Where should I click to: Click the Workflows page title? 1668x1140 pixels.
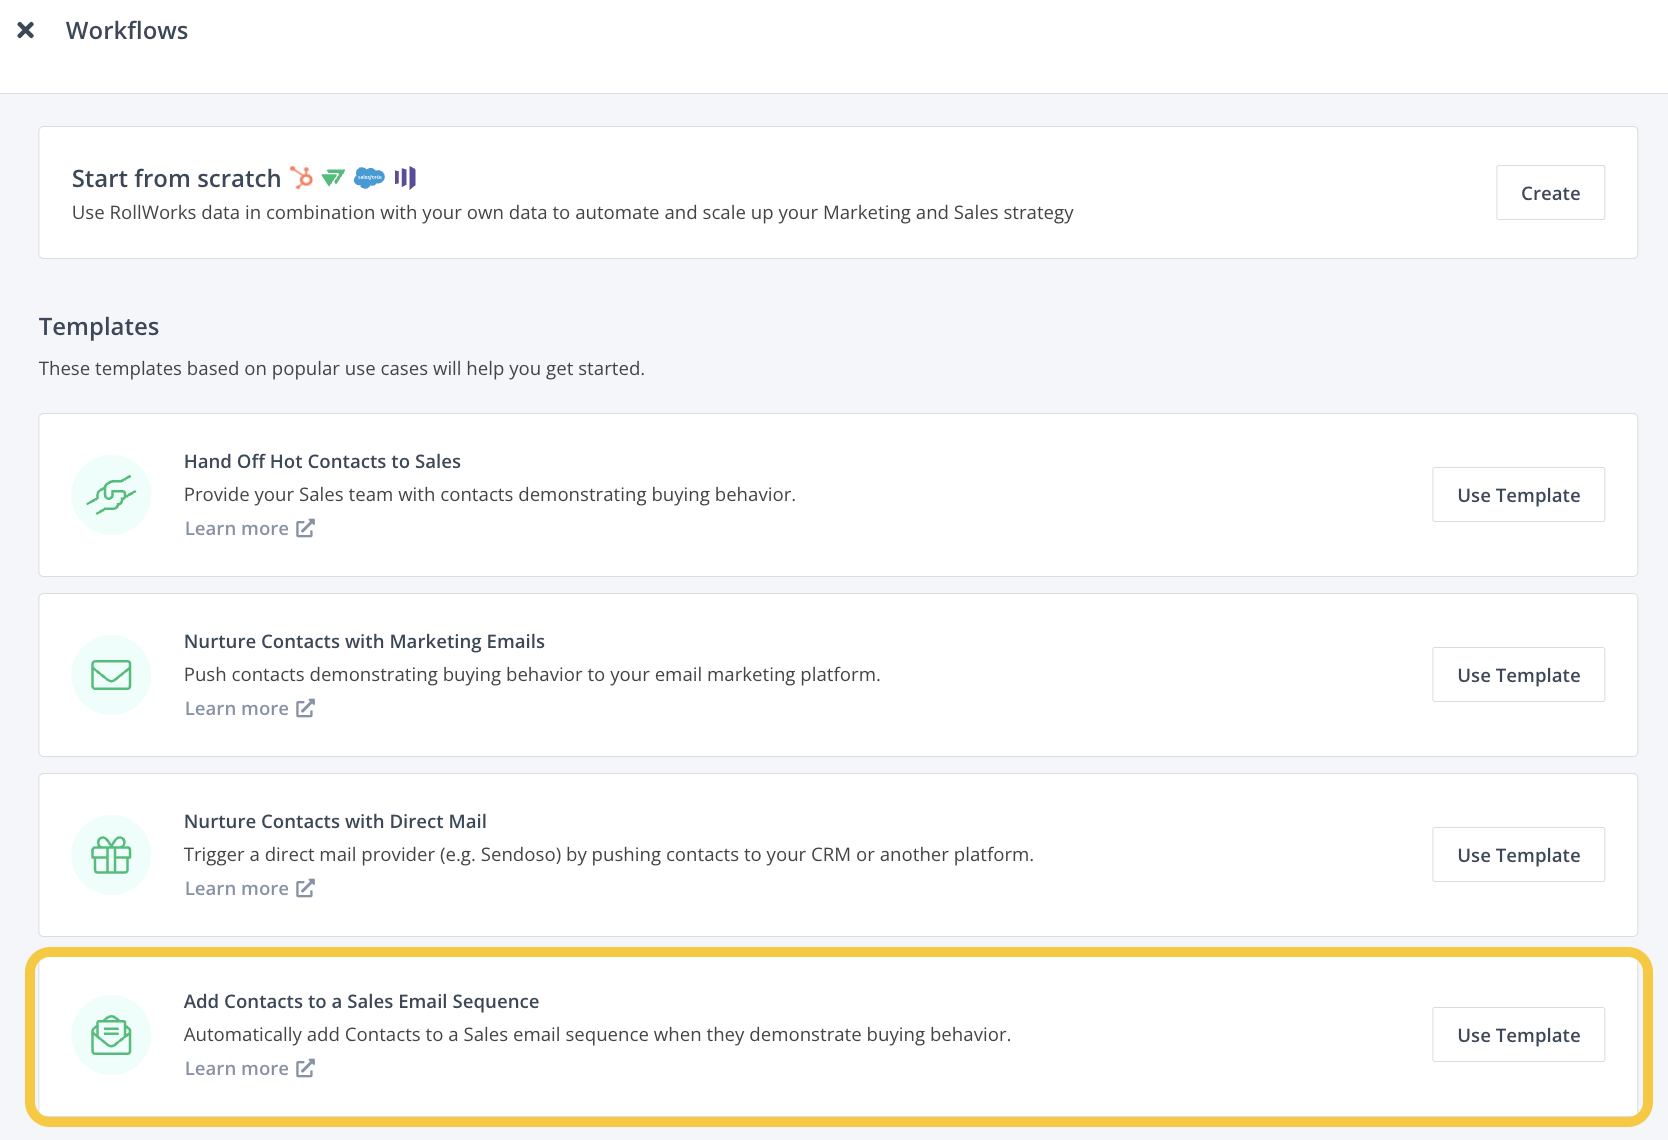[x=127, y=31]
